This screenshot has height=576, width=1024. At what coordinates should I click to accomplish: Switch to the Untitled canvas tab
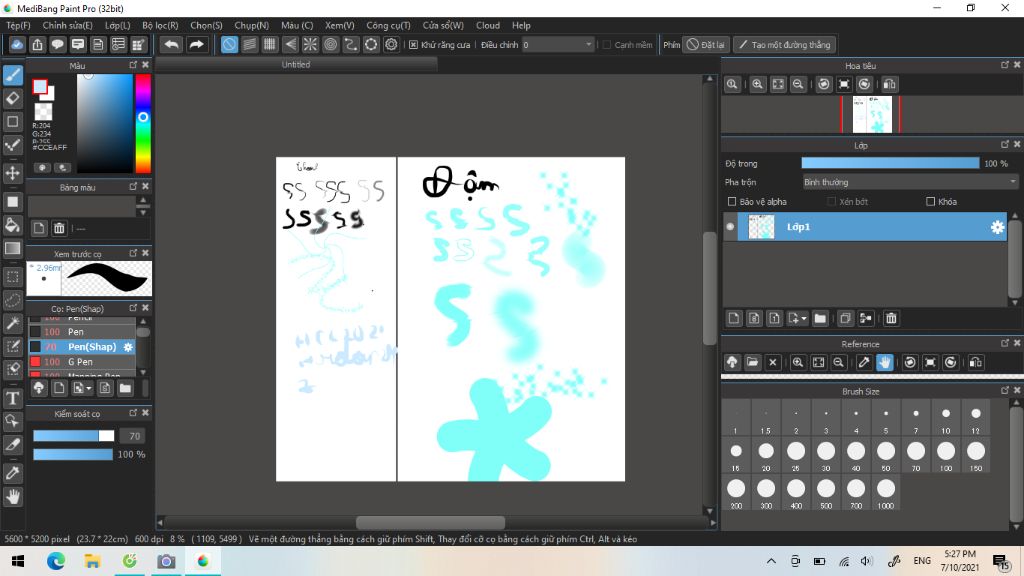(296, 65)
